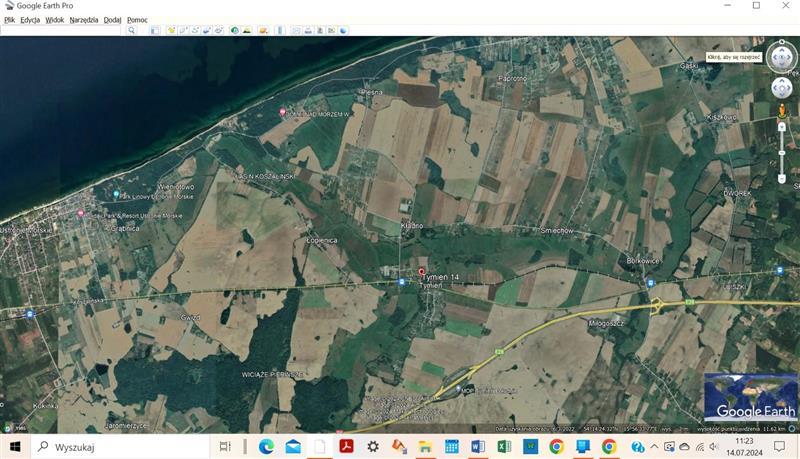Click in the search input field
The width and height of the screenshot is (800, 459).
62,31
